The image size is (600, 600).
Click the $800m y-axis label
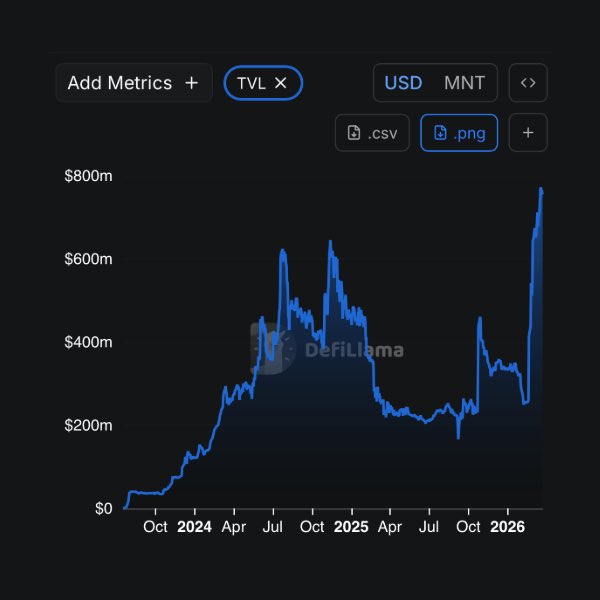(88, 176)
